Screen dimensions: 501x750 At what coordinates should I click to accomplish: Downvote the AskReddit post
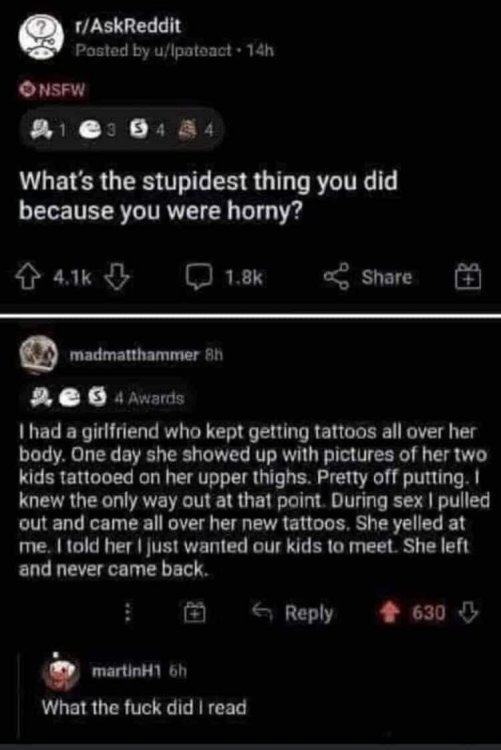click(117, 279)
